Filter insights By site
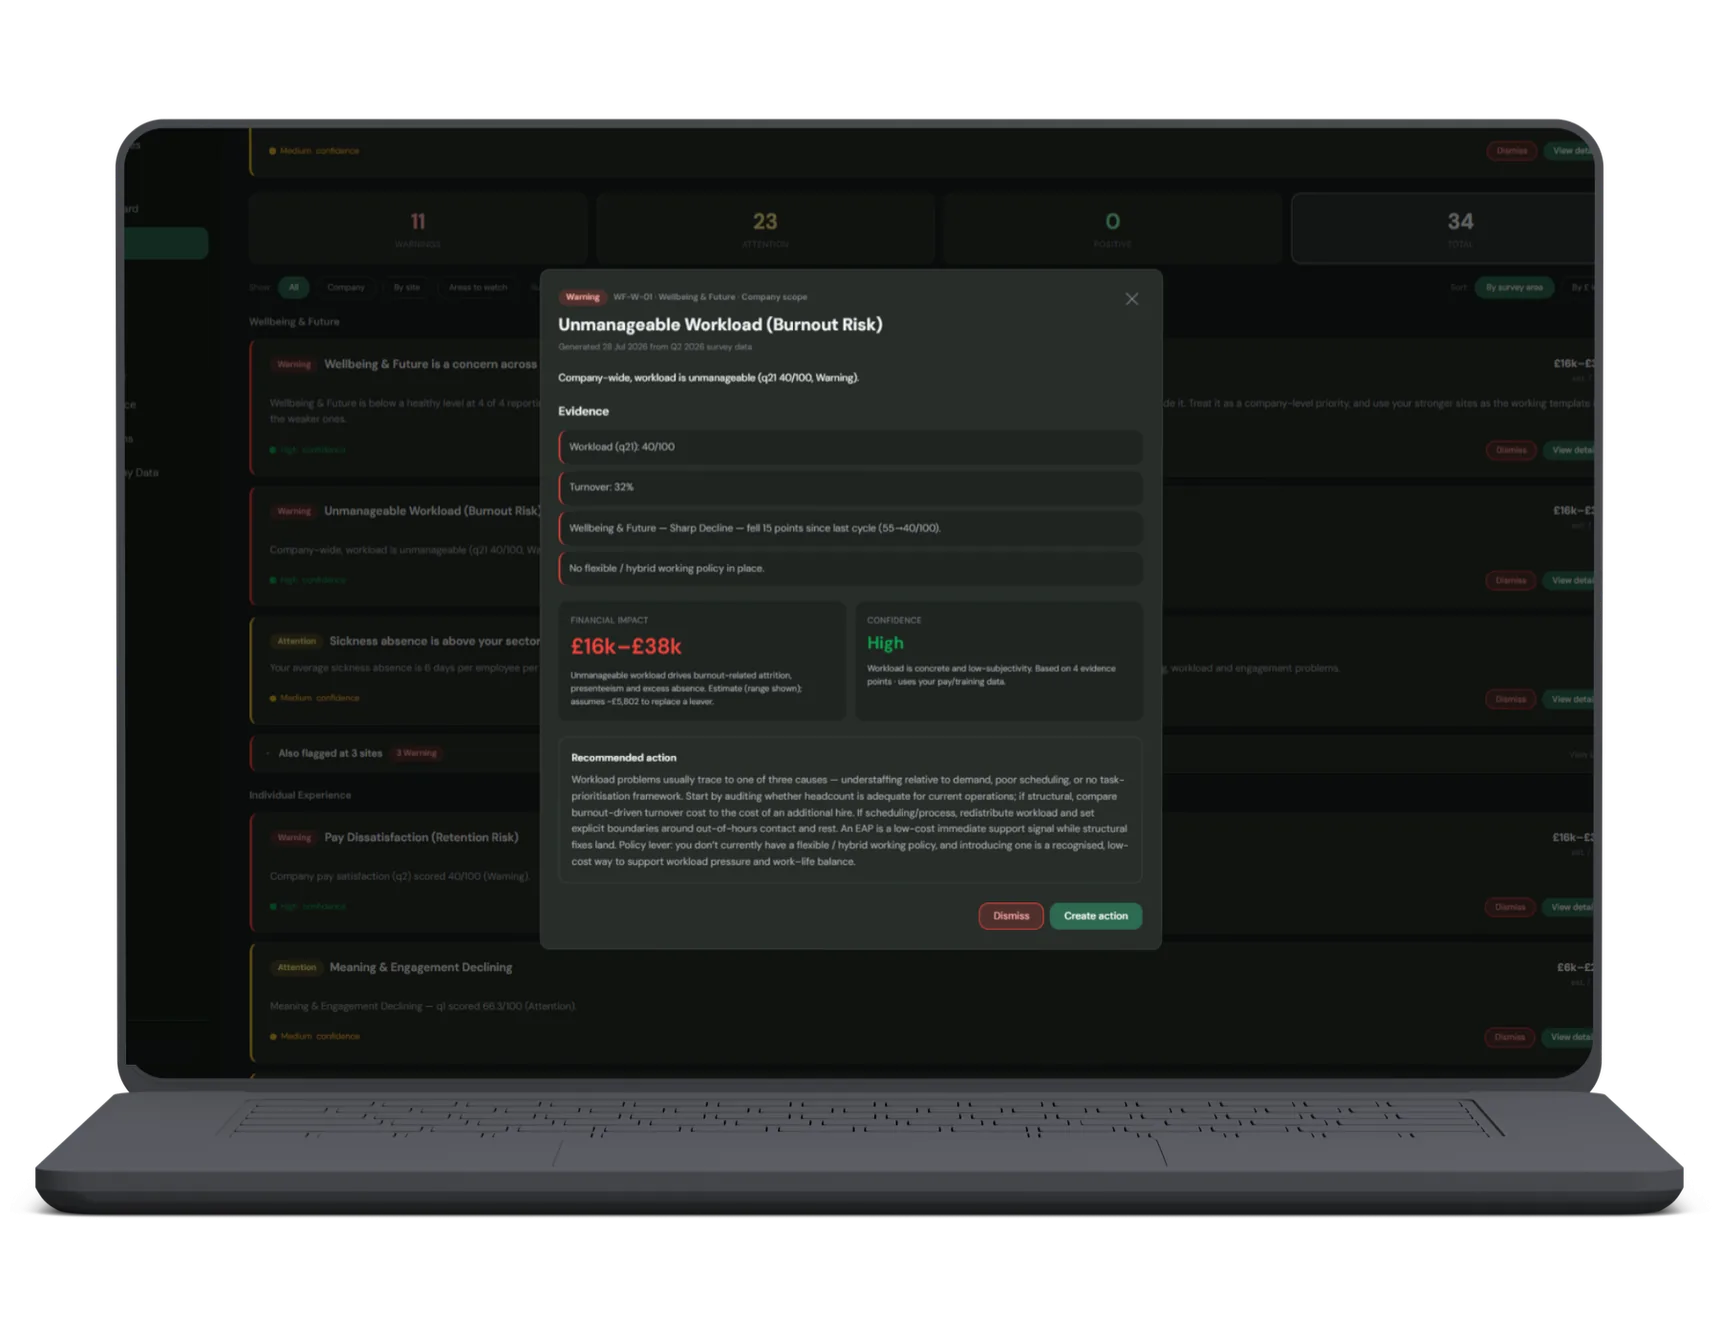1720x1338 pixels. pos(407,287)
